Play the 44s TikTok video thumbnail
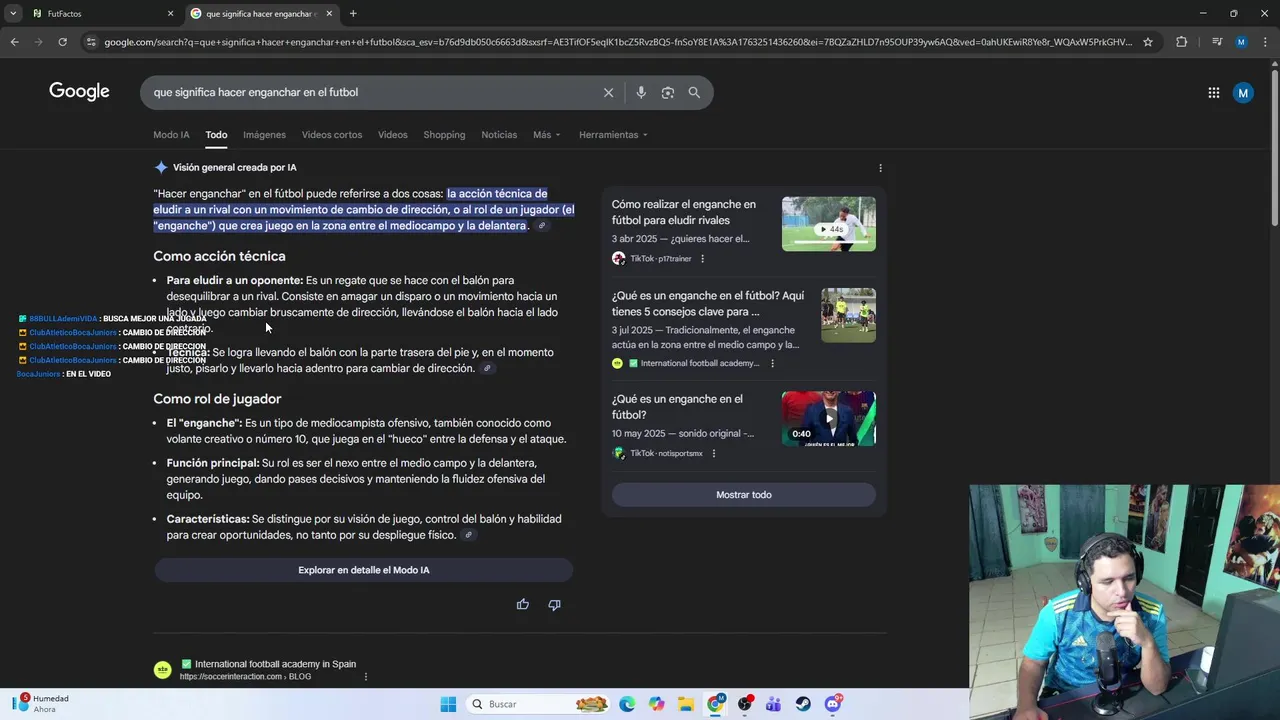This screenshot has height=720, width=1280. click(x=829, y=224)
